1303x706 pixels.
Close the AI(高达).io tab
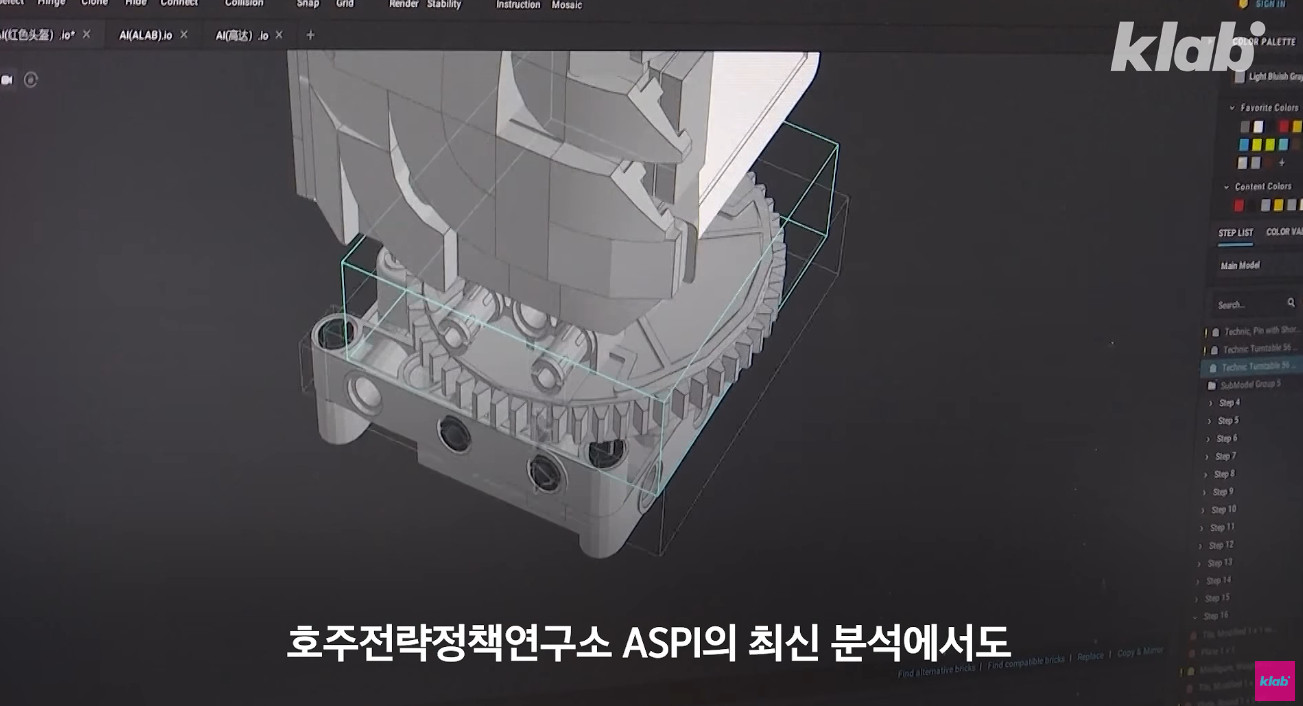coord(279,35)
